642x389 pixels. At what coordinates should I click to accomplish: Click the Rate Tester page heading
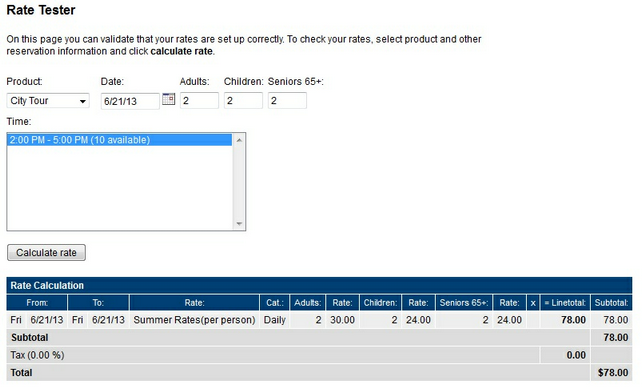(41, 10)
